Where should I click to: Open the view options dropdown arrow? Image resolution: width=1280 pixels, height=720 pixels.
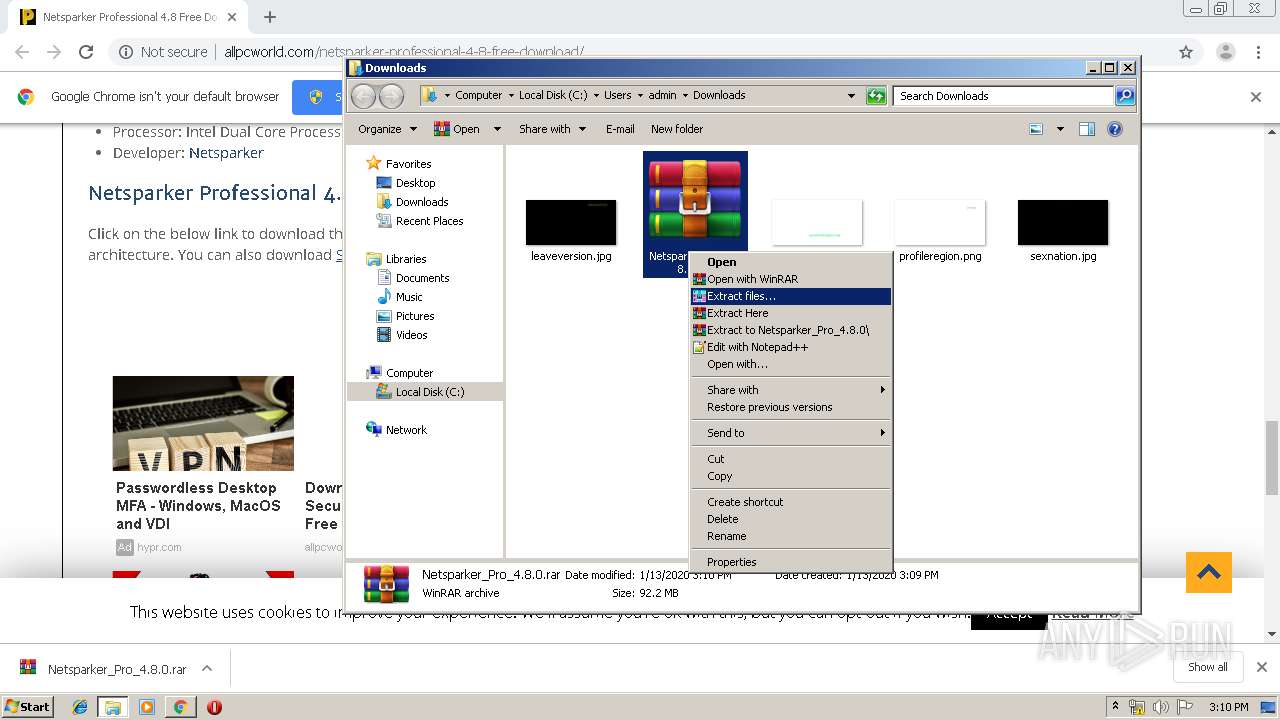click(x=1060, y=129)
